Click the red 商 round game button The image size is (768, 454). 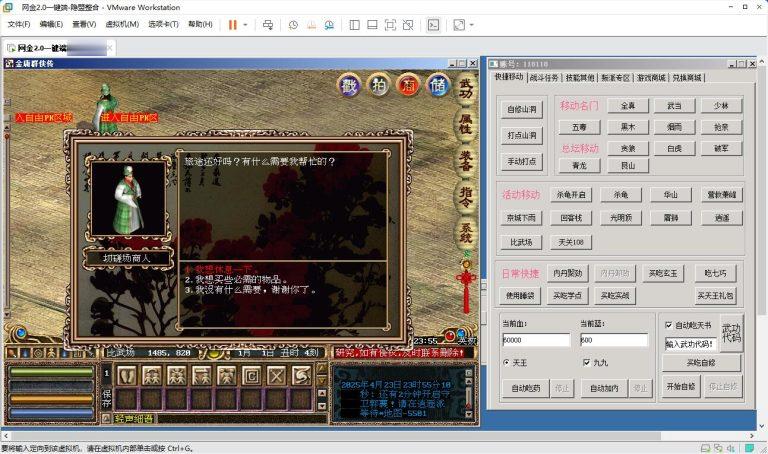pyautogui.click(x=408, y=85)
